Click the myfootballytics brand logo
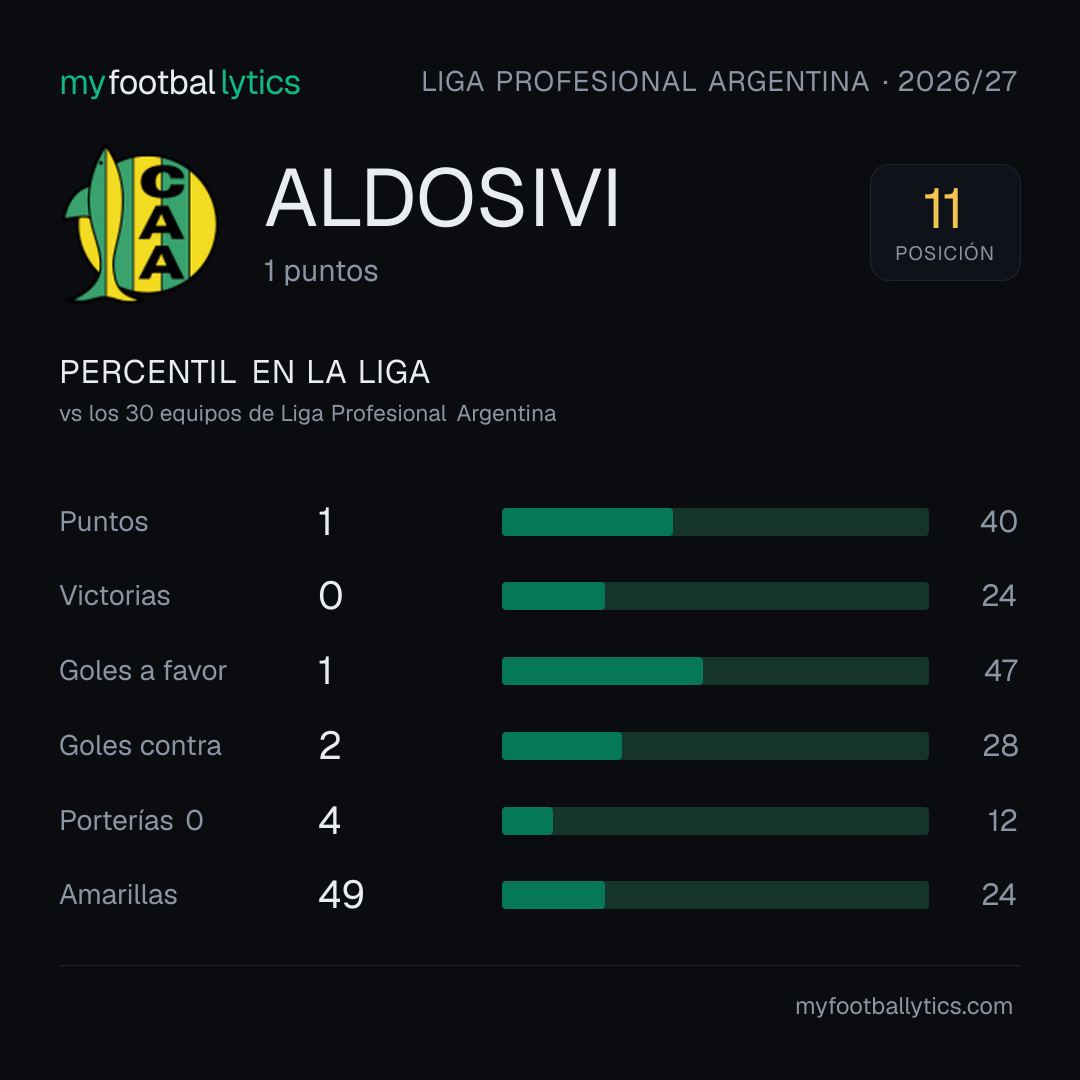 [180, 83]
